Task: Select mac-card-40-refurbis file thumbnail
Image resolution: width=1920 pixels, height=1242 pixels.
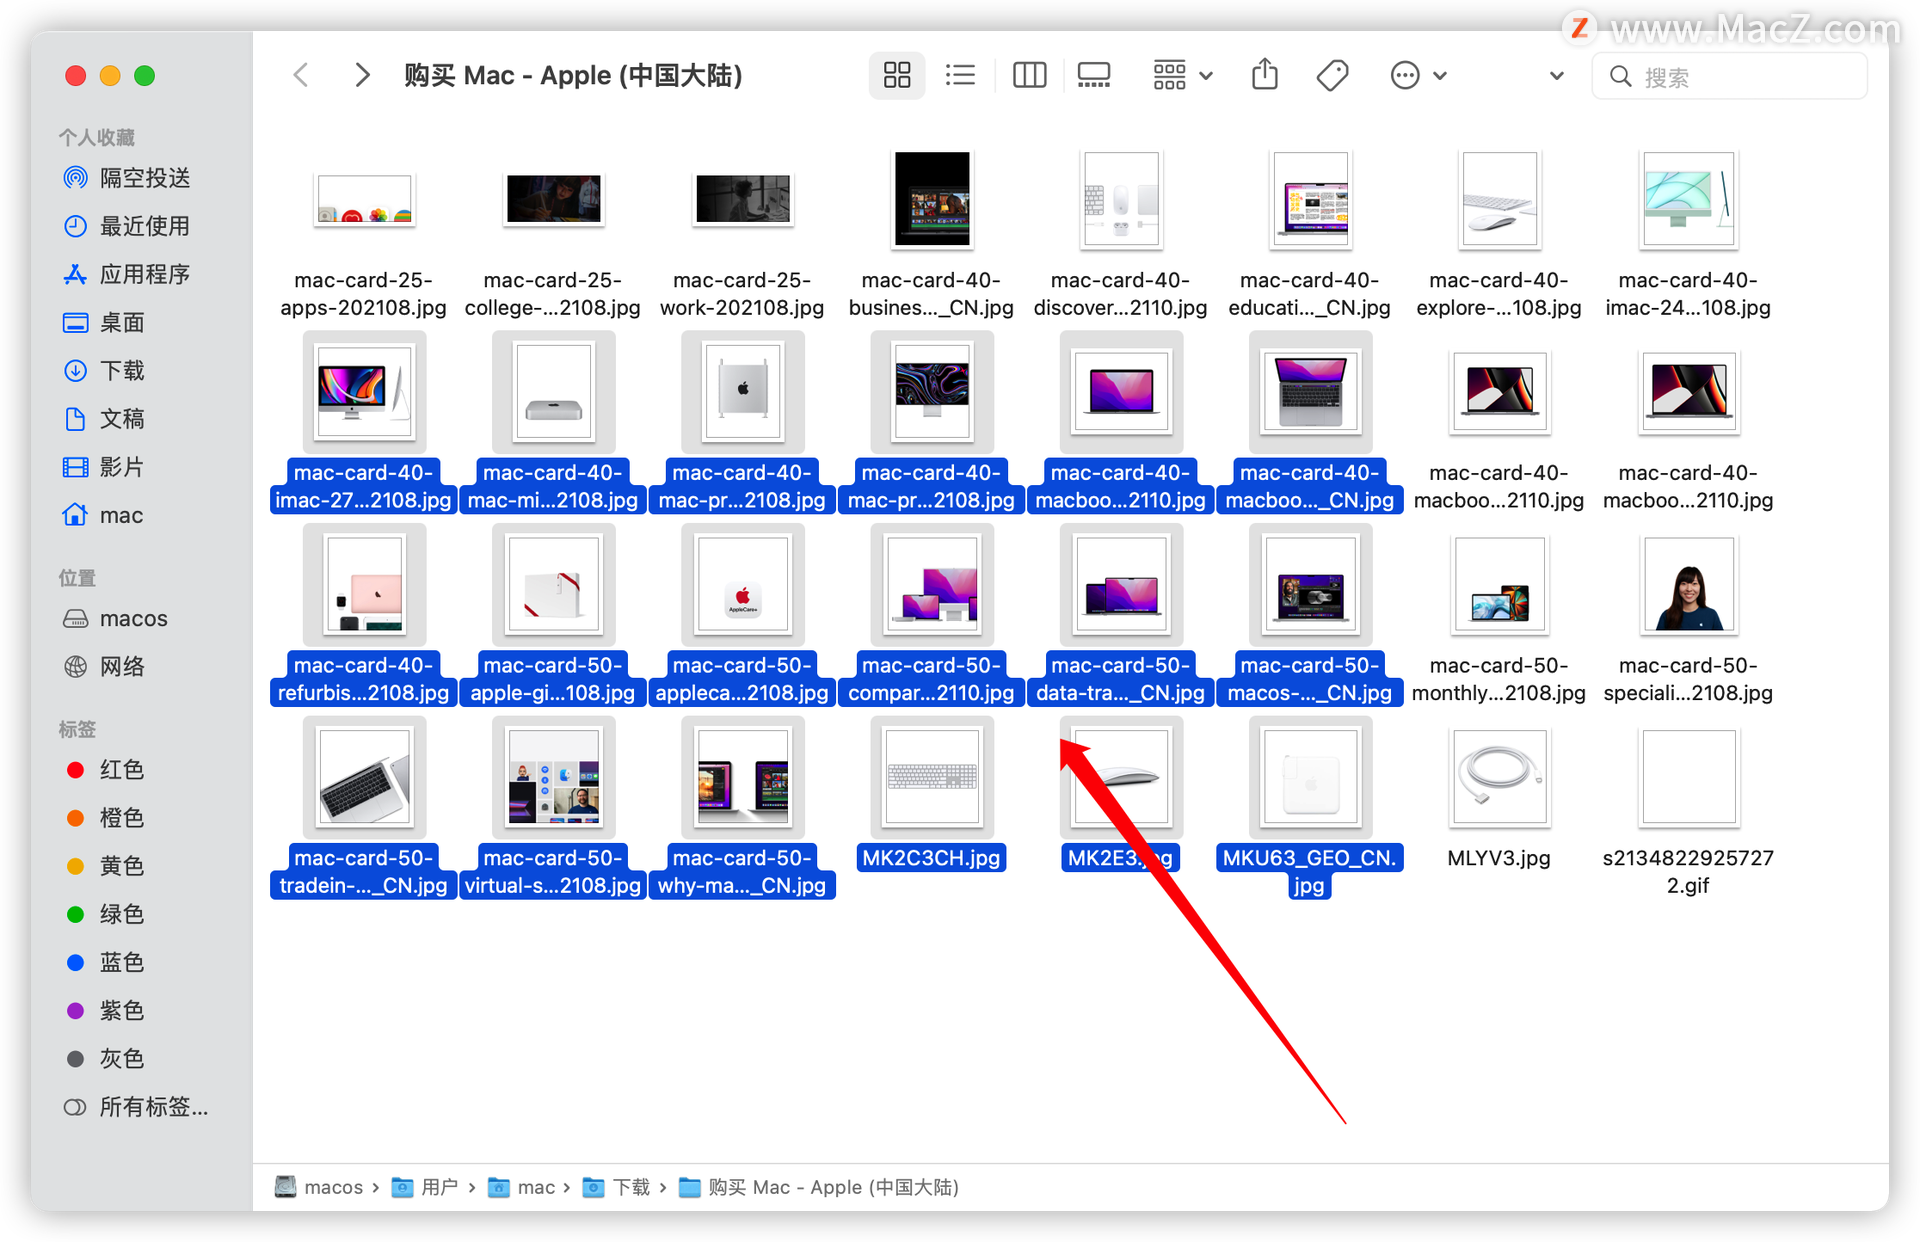Action: coord(364,585)
